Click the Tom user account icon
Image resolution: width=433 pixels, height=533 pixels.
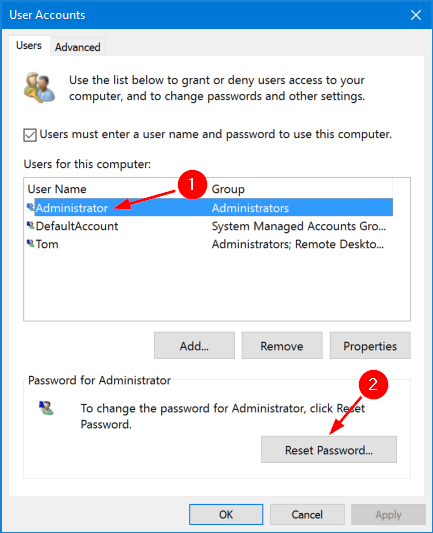pos(31,243)
